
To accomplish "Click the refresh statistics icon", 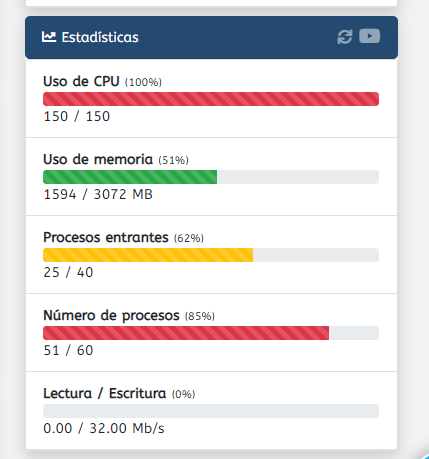I will click(345, 37).
